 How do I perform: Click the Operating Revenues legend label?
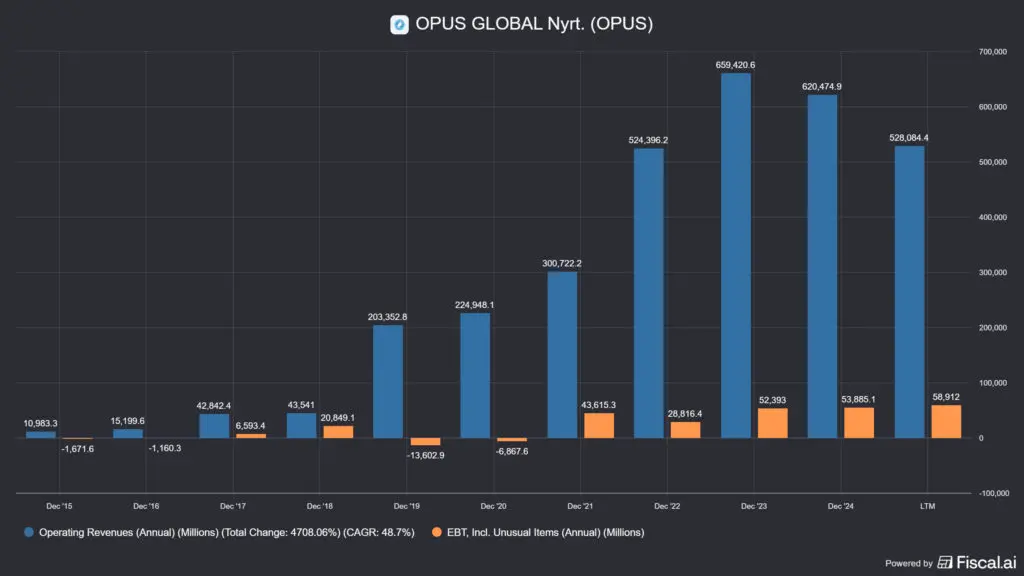pyautogui.click(x=227, y=532)
